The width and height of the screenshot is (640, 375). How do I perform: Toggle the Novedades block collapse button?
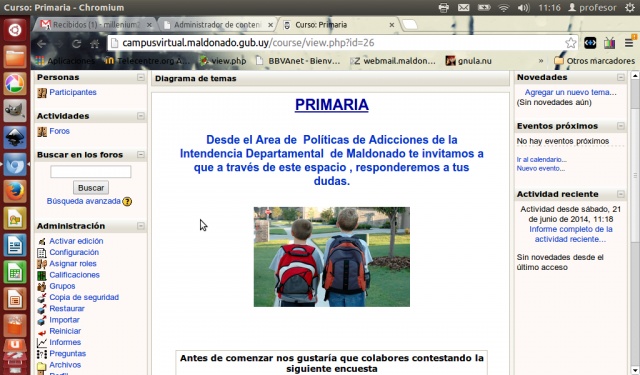click(621, 77)
